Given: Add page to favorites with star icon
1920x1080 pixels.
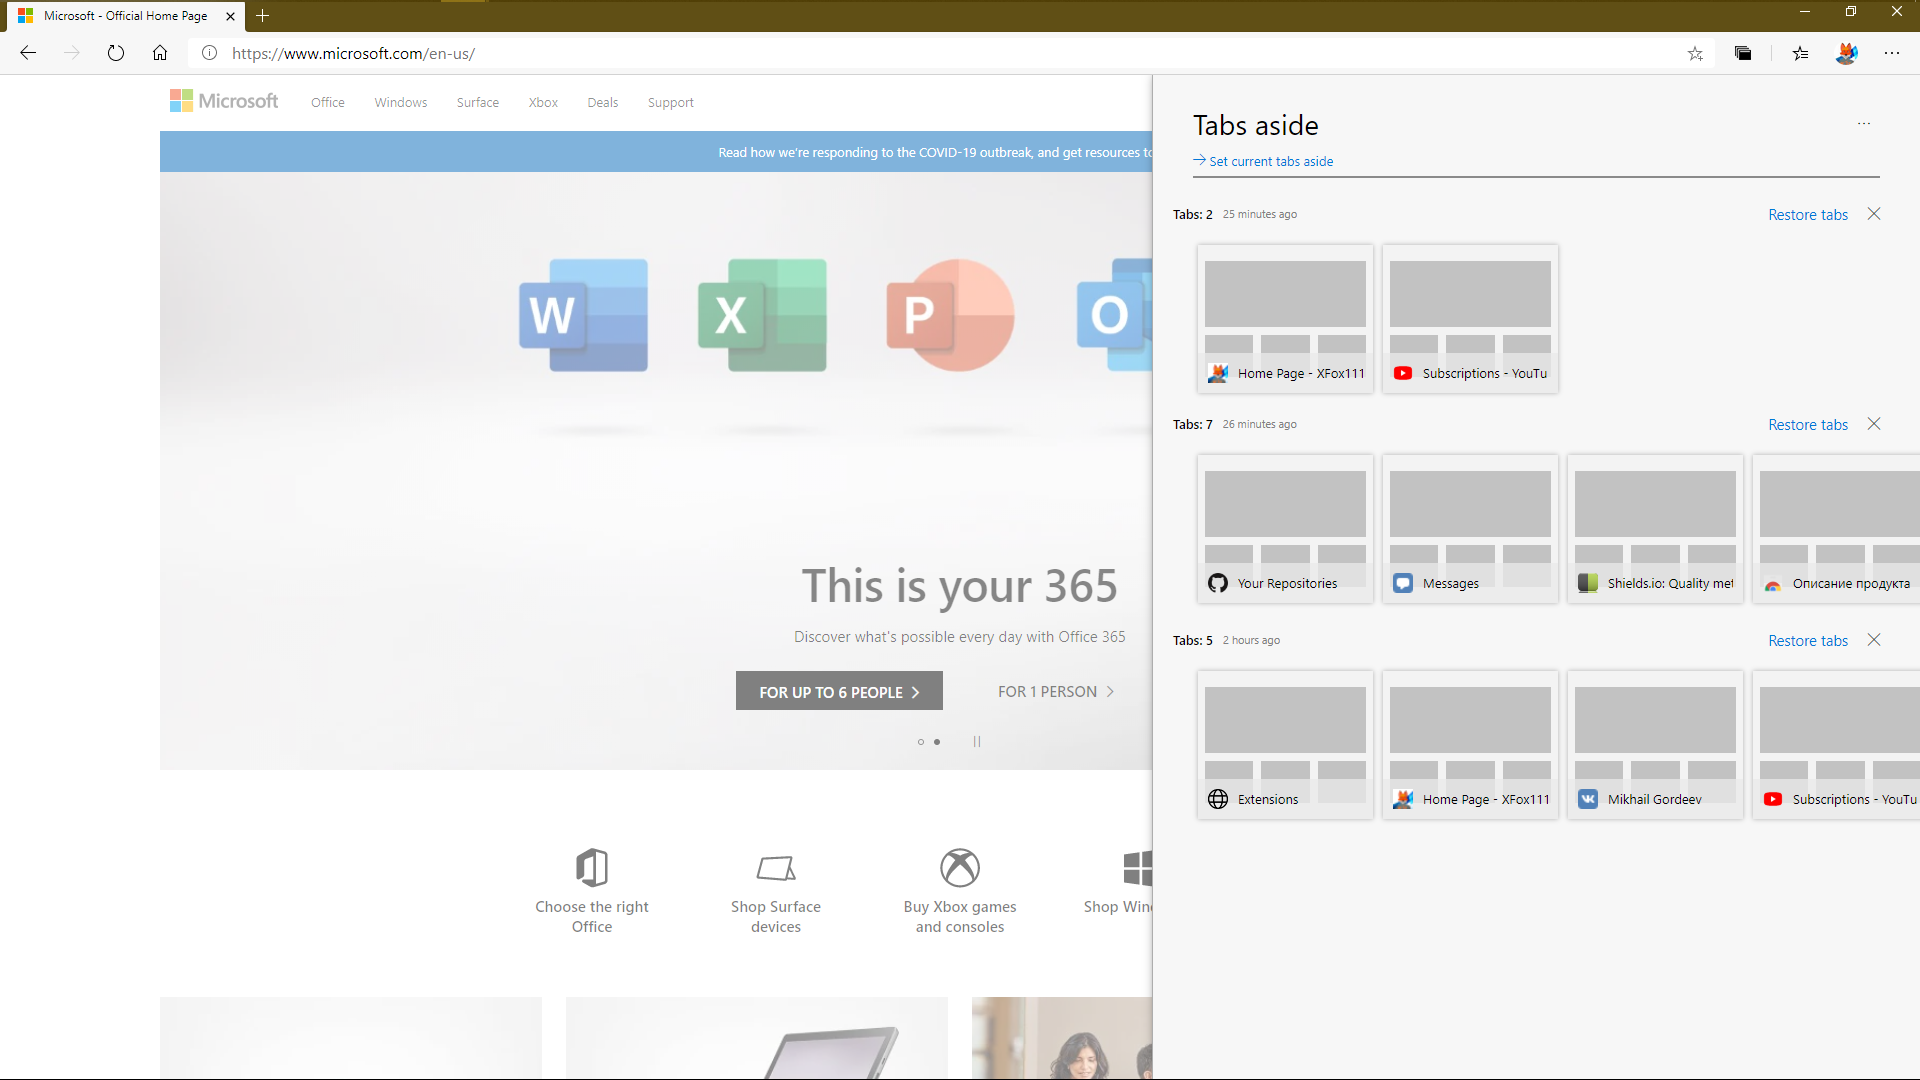Looking at the screenshot, I should (x=1695, y=54).
